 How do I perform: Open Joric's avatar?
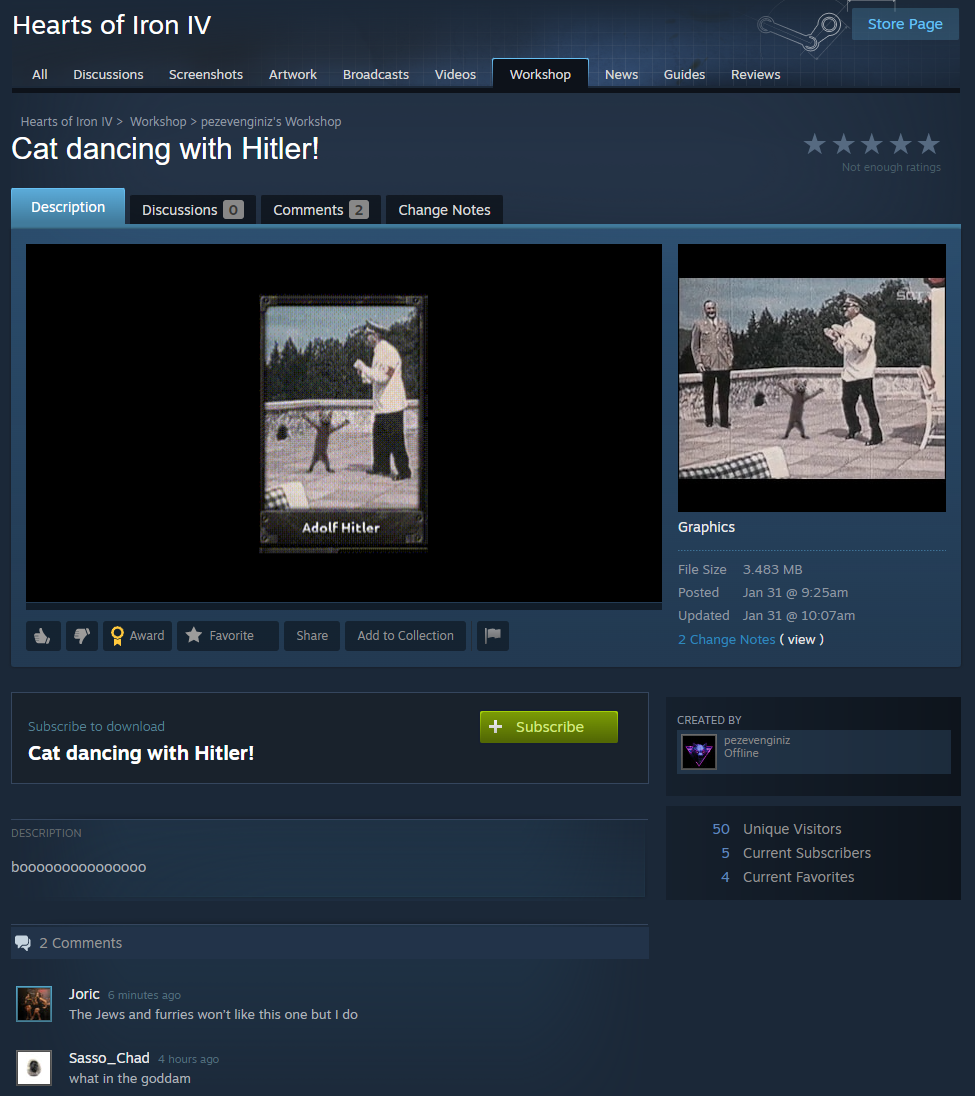(34, 1004)
